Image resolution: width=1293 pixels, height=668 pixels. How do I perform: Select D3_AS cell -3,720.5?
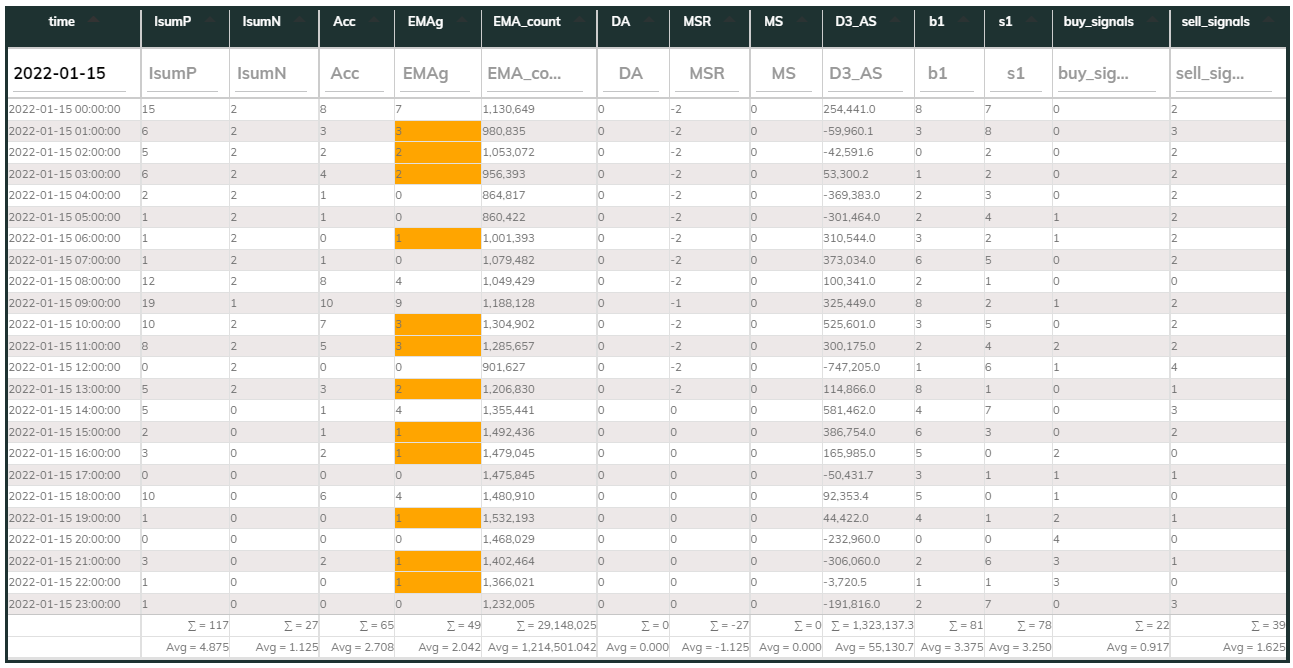[x=868, y=582]
